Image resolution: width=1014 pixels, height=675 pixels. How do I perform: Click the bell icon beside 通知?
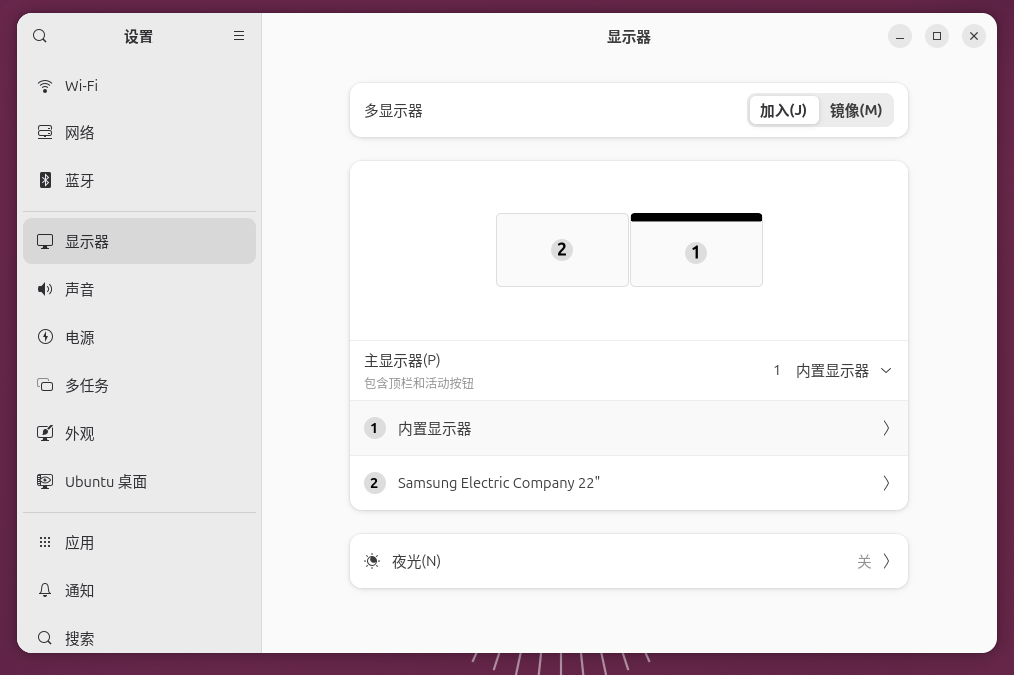[x=45, y=590]
